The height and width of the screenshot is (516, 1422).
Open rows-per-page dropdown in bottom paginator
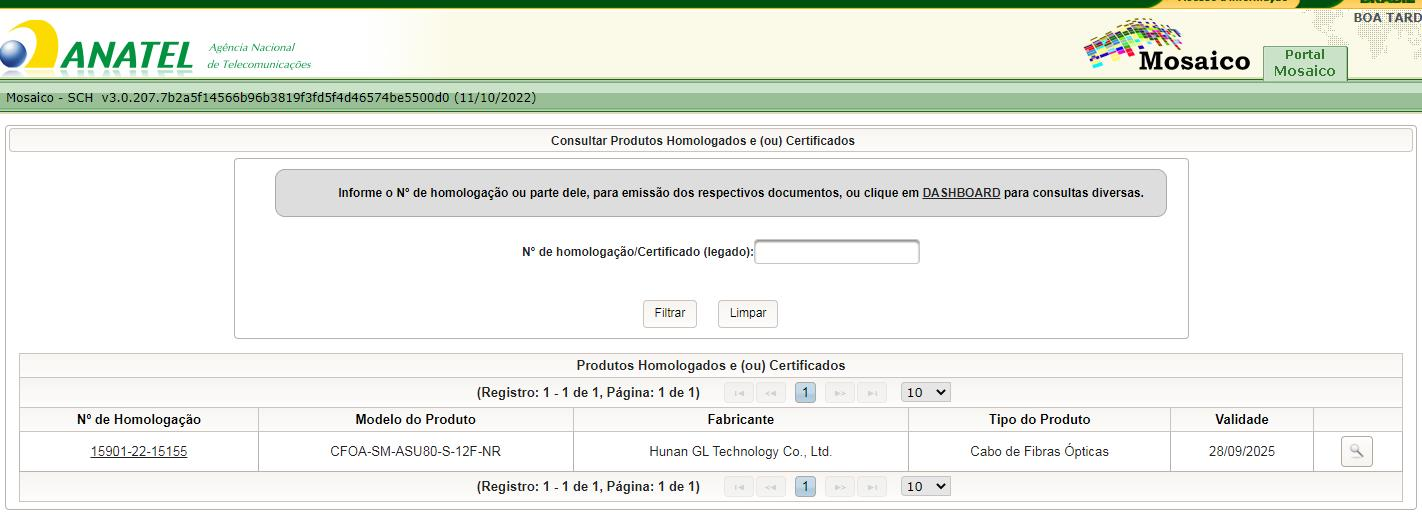(x=926, y=487)
